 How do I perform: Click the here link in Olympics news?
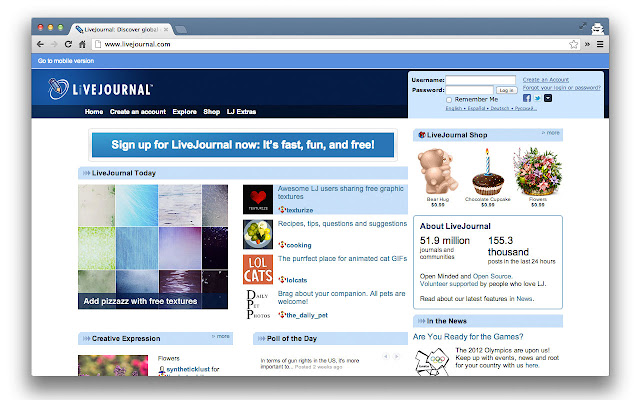point(531,365)
